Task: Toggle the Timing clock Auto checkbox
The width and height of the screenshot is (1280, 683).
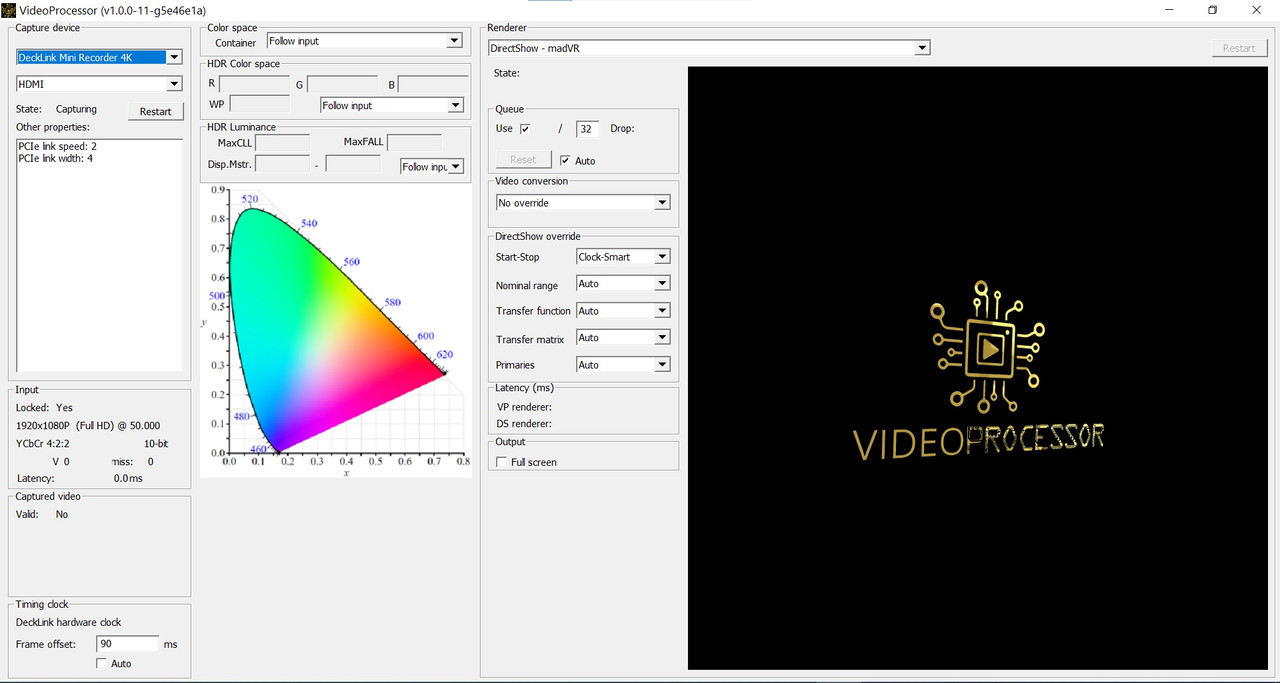Action: 102,664
